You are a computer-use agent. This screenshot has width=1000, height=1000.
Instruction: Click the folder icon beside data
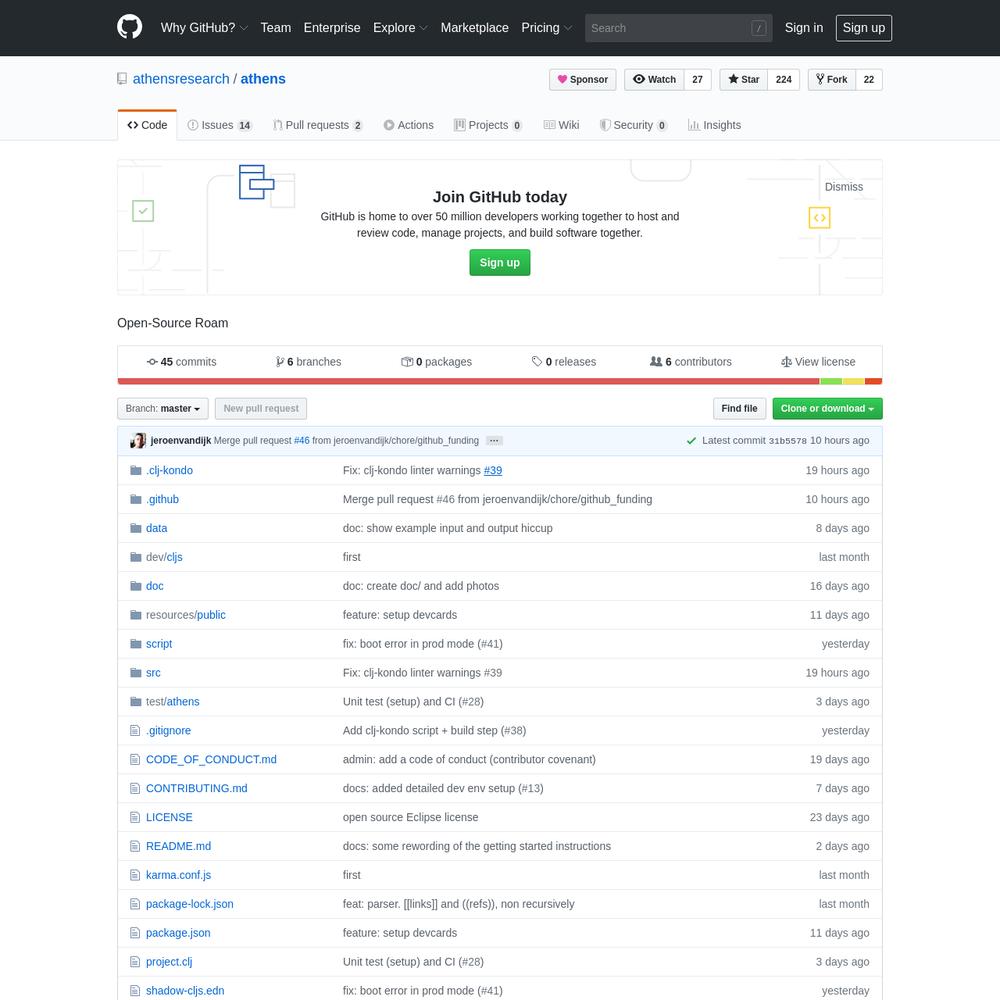click(135, 527)
